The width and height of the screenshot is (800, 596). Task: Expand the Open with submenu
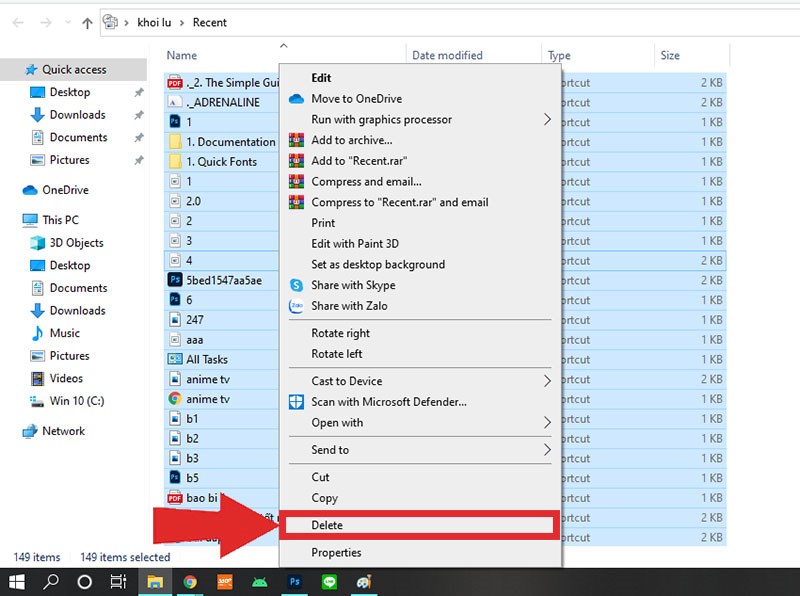[547, 423]
